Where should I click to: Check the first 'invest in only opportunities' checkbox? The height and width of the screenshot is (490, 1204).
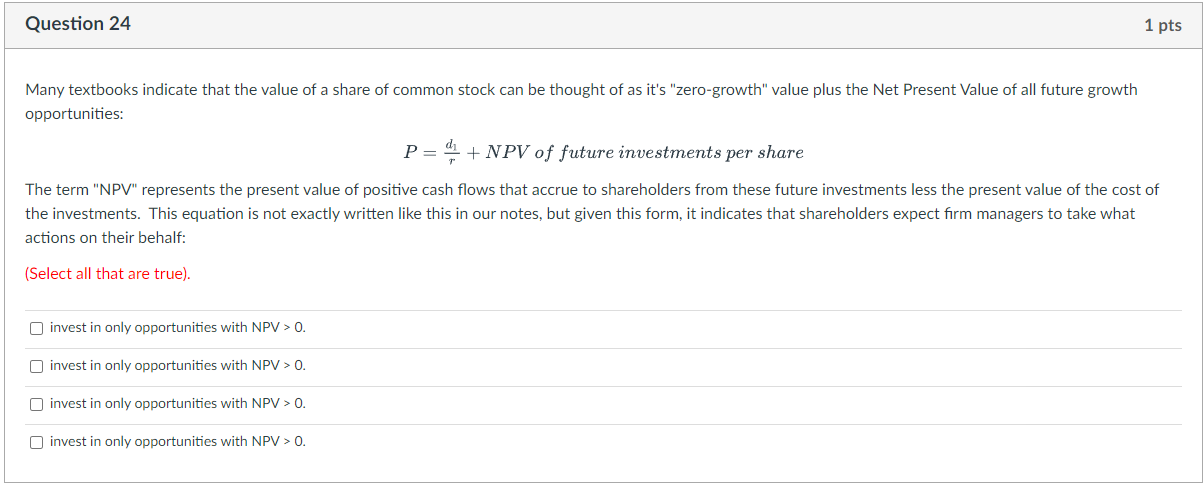36,328
